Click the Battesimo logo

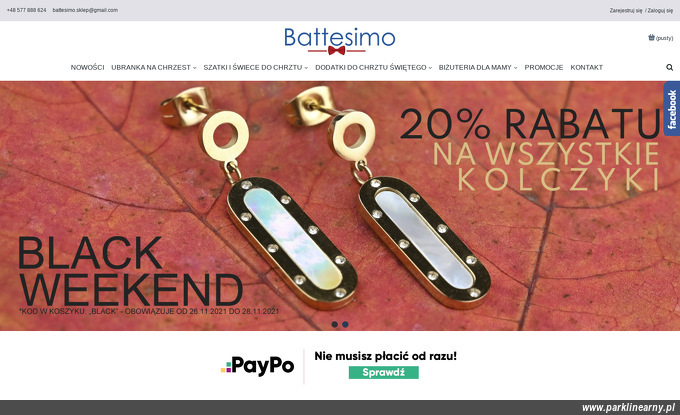tap(339, 41)
